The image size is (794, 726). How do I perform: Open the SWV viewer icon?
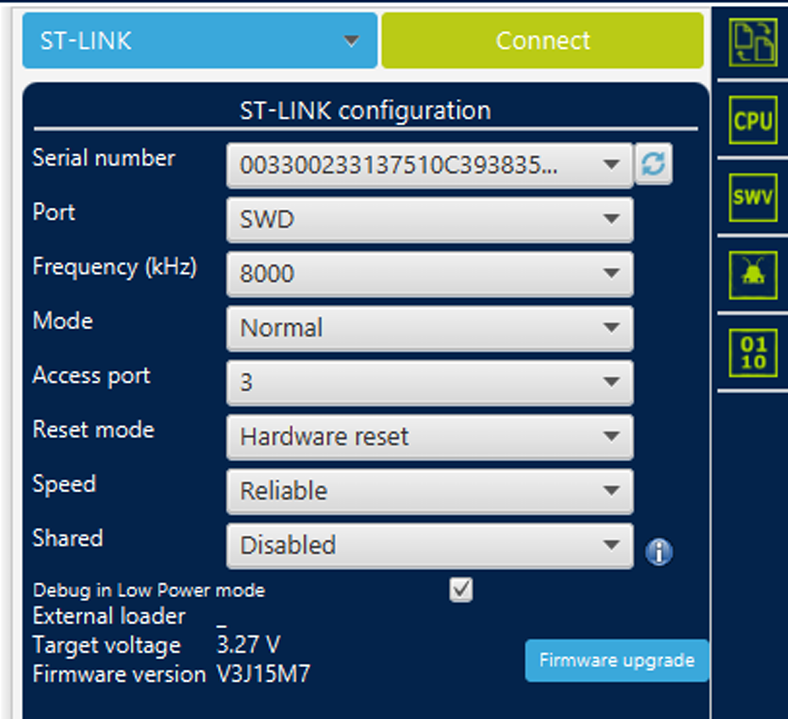[x=753, y=197]
